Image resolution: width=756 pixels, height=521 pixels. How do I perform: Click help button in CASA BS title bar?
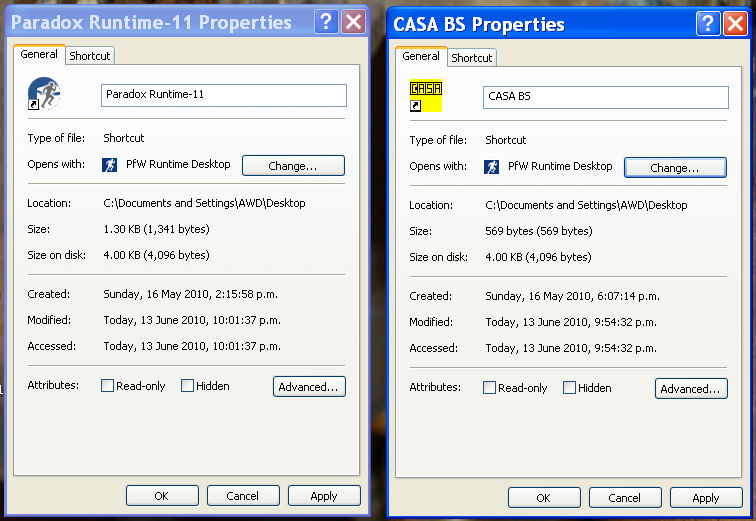coord(708,24)
